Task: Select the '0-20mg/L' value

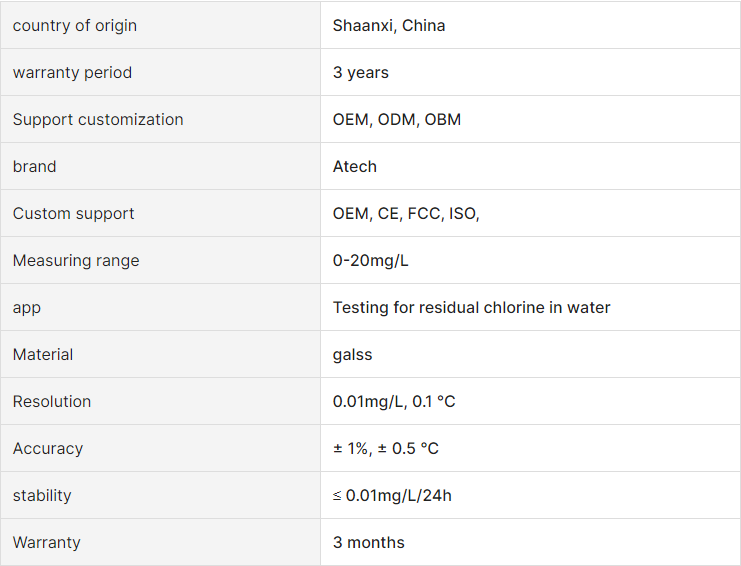Action: pyautogui.click(x=370, y=261)
